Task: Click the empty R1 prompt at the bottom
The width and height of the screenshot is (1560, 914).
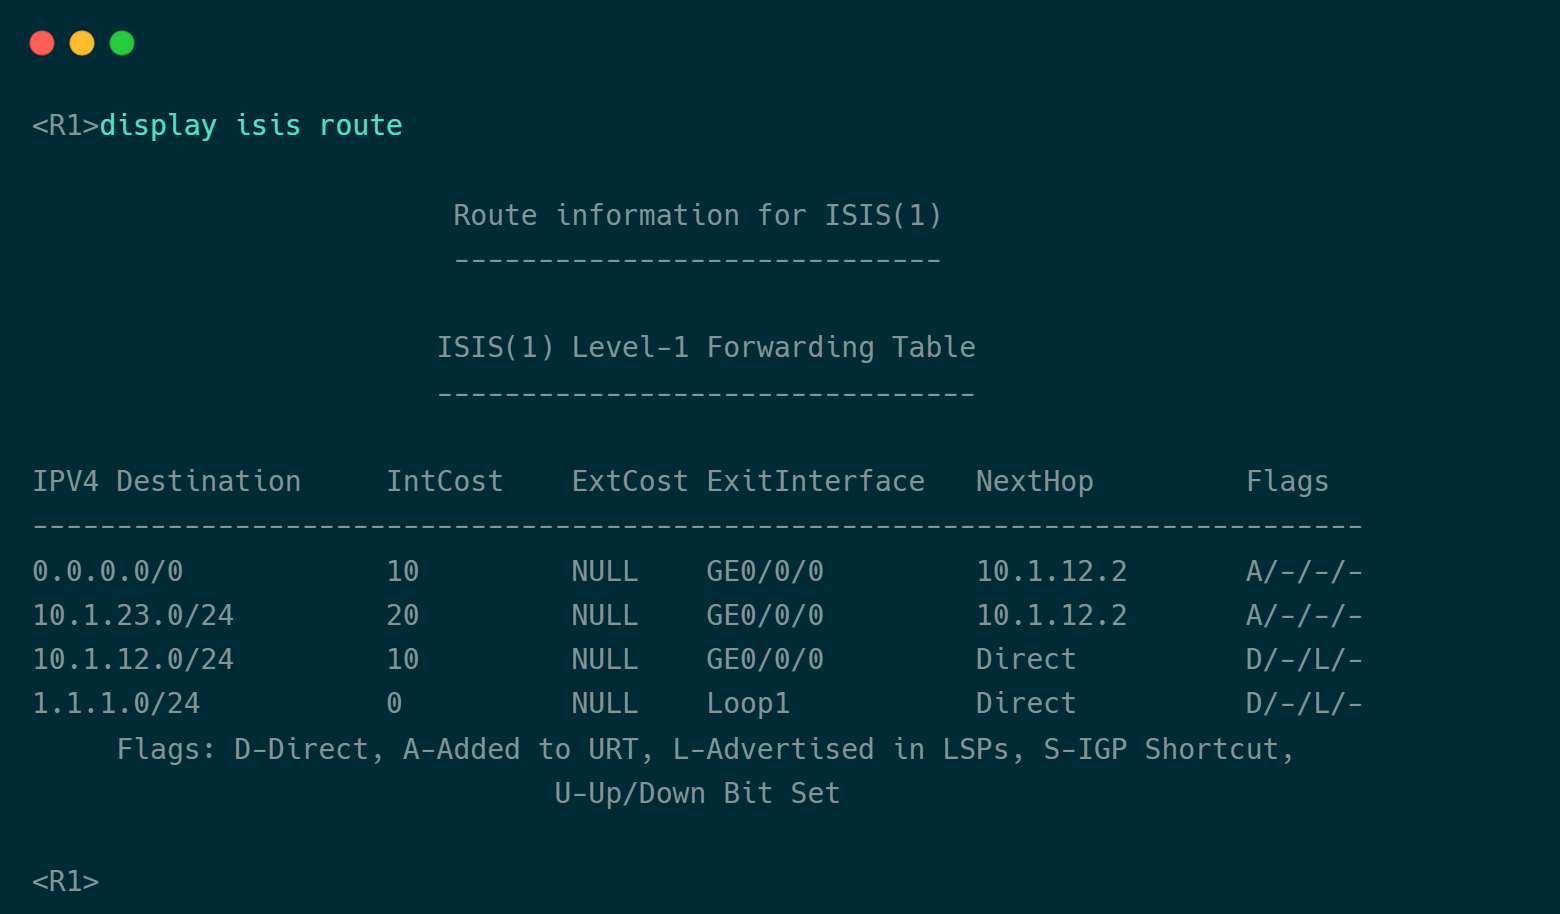Action: (66, 881)
